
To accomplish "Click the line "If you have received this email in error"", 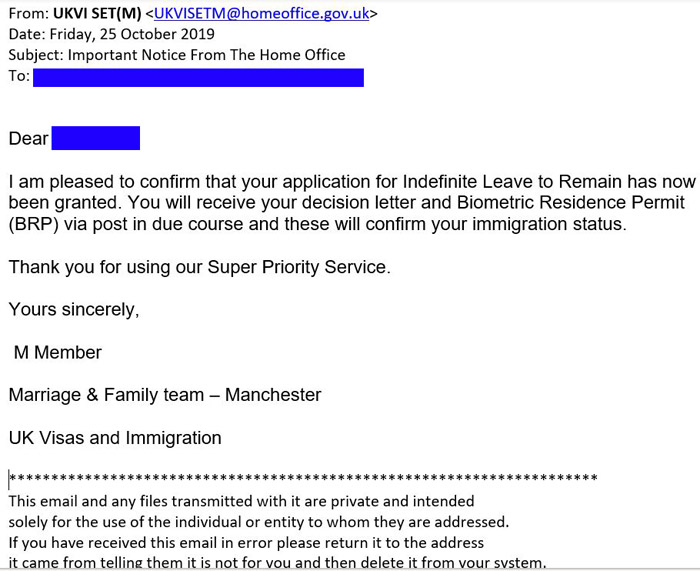I will click(x=246, y=542).
